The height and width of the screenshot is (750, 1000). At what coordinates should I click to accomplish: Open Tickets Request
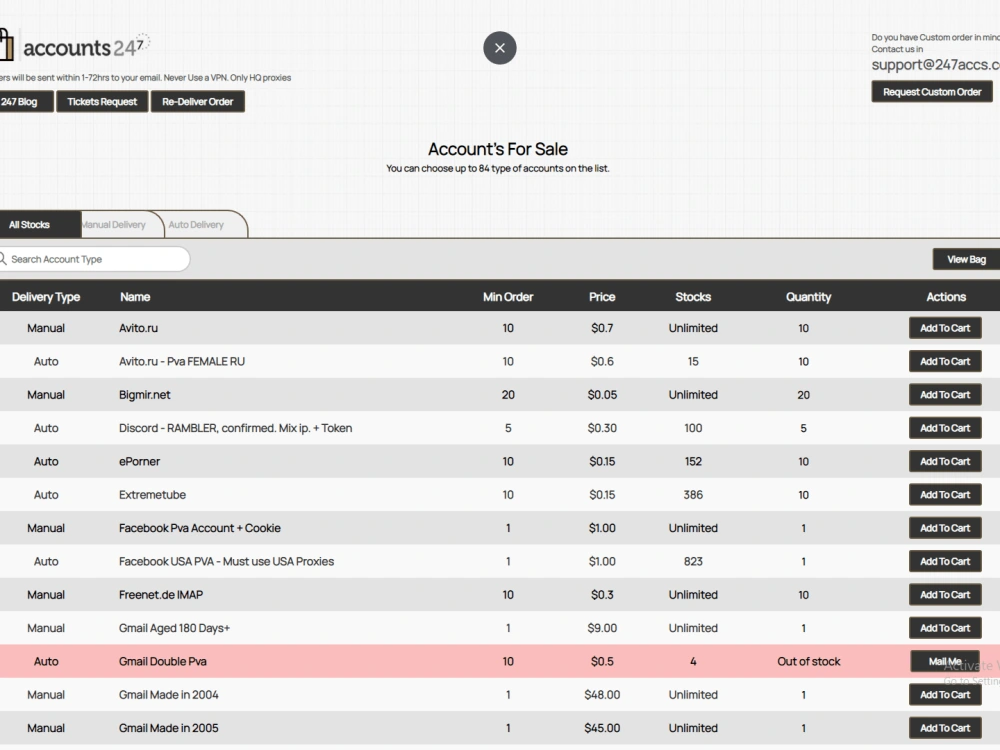(102, 101)
